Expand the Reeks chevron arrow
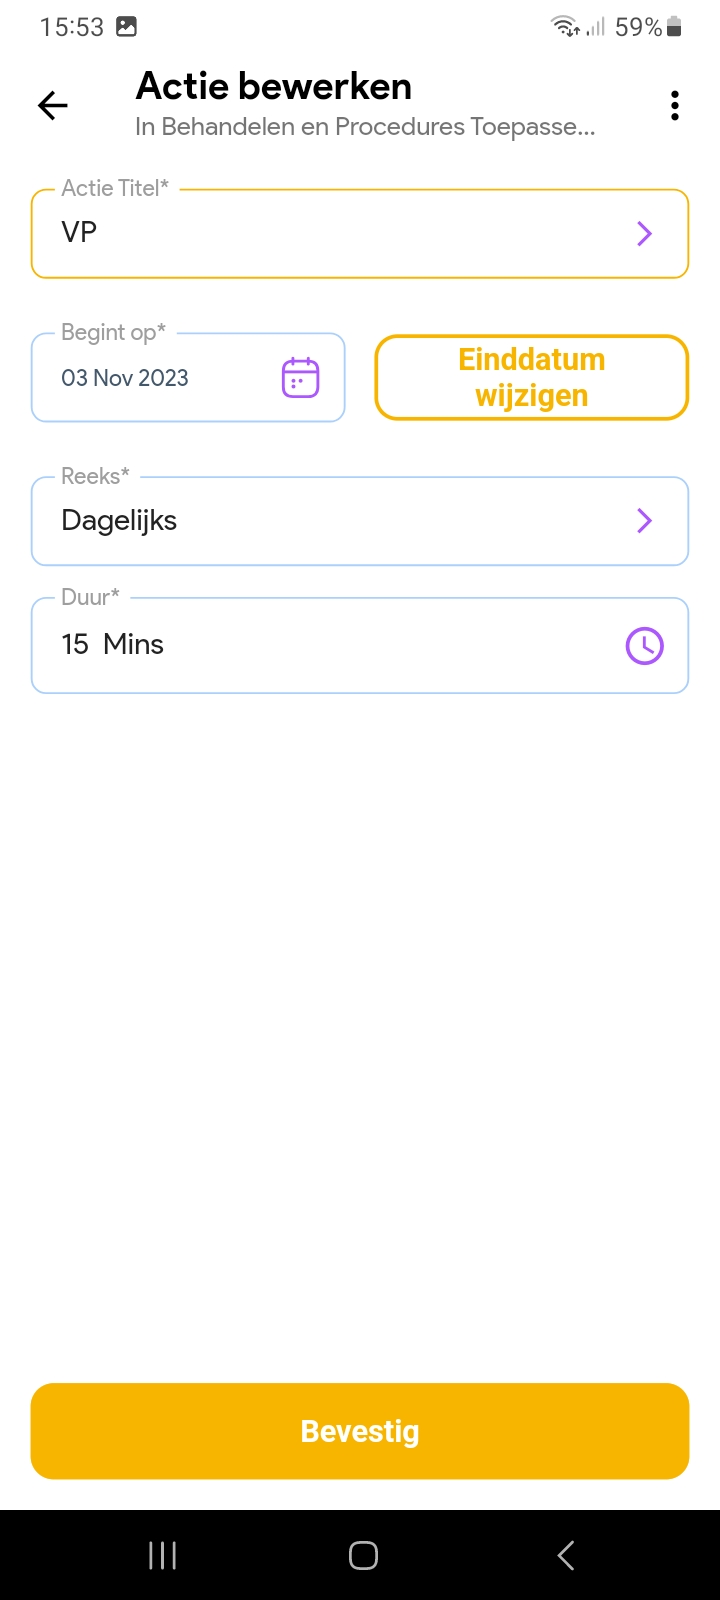This screenshot has width=720, height=1600. click(x=645, y=521)
